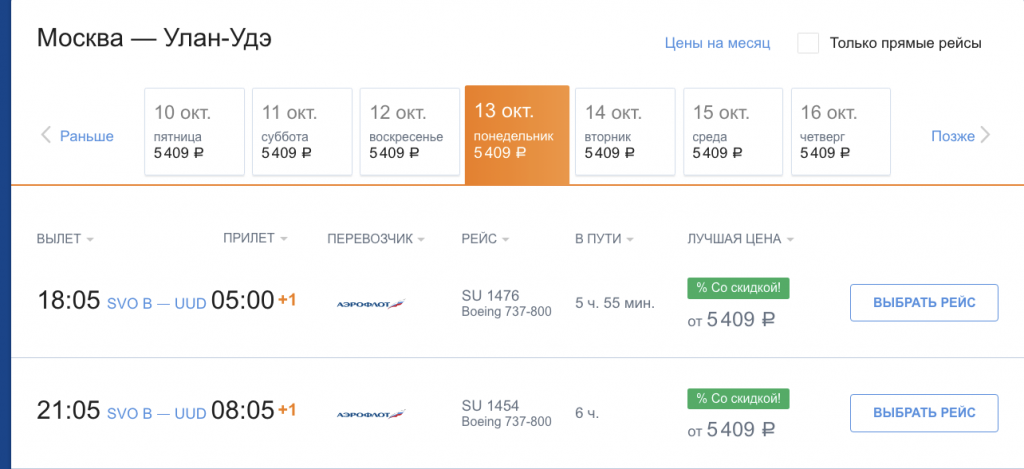Select the 10 окт. пятница date tab

pos(195,132)
